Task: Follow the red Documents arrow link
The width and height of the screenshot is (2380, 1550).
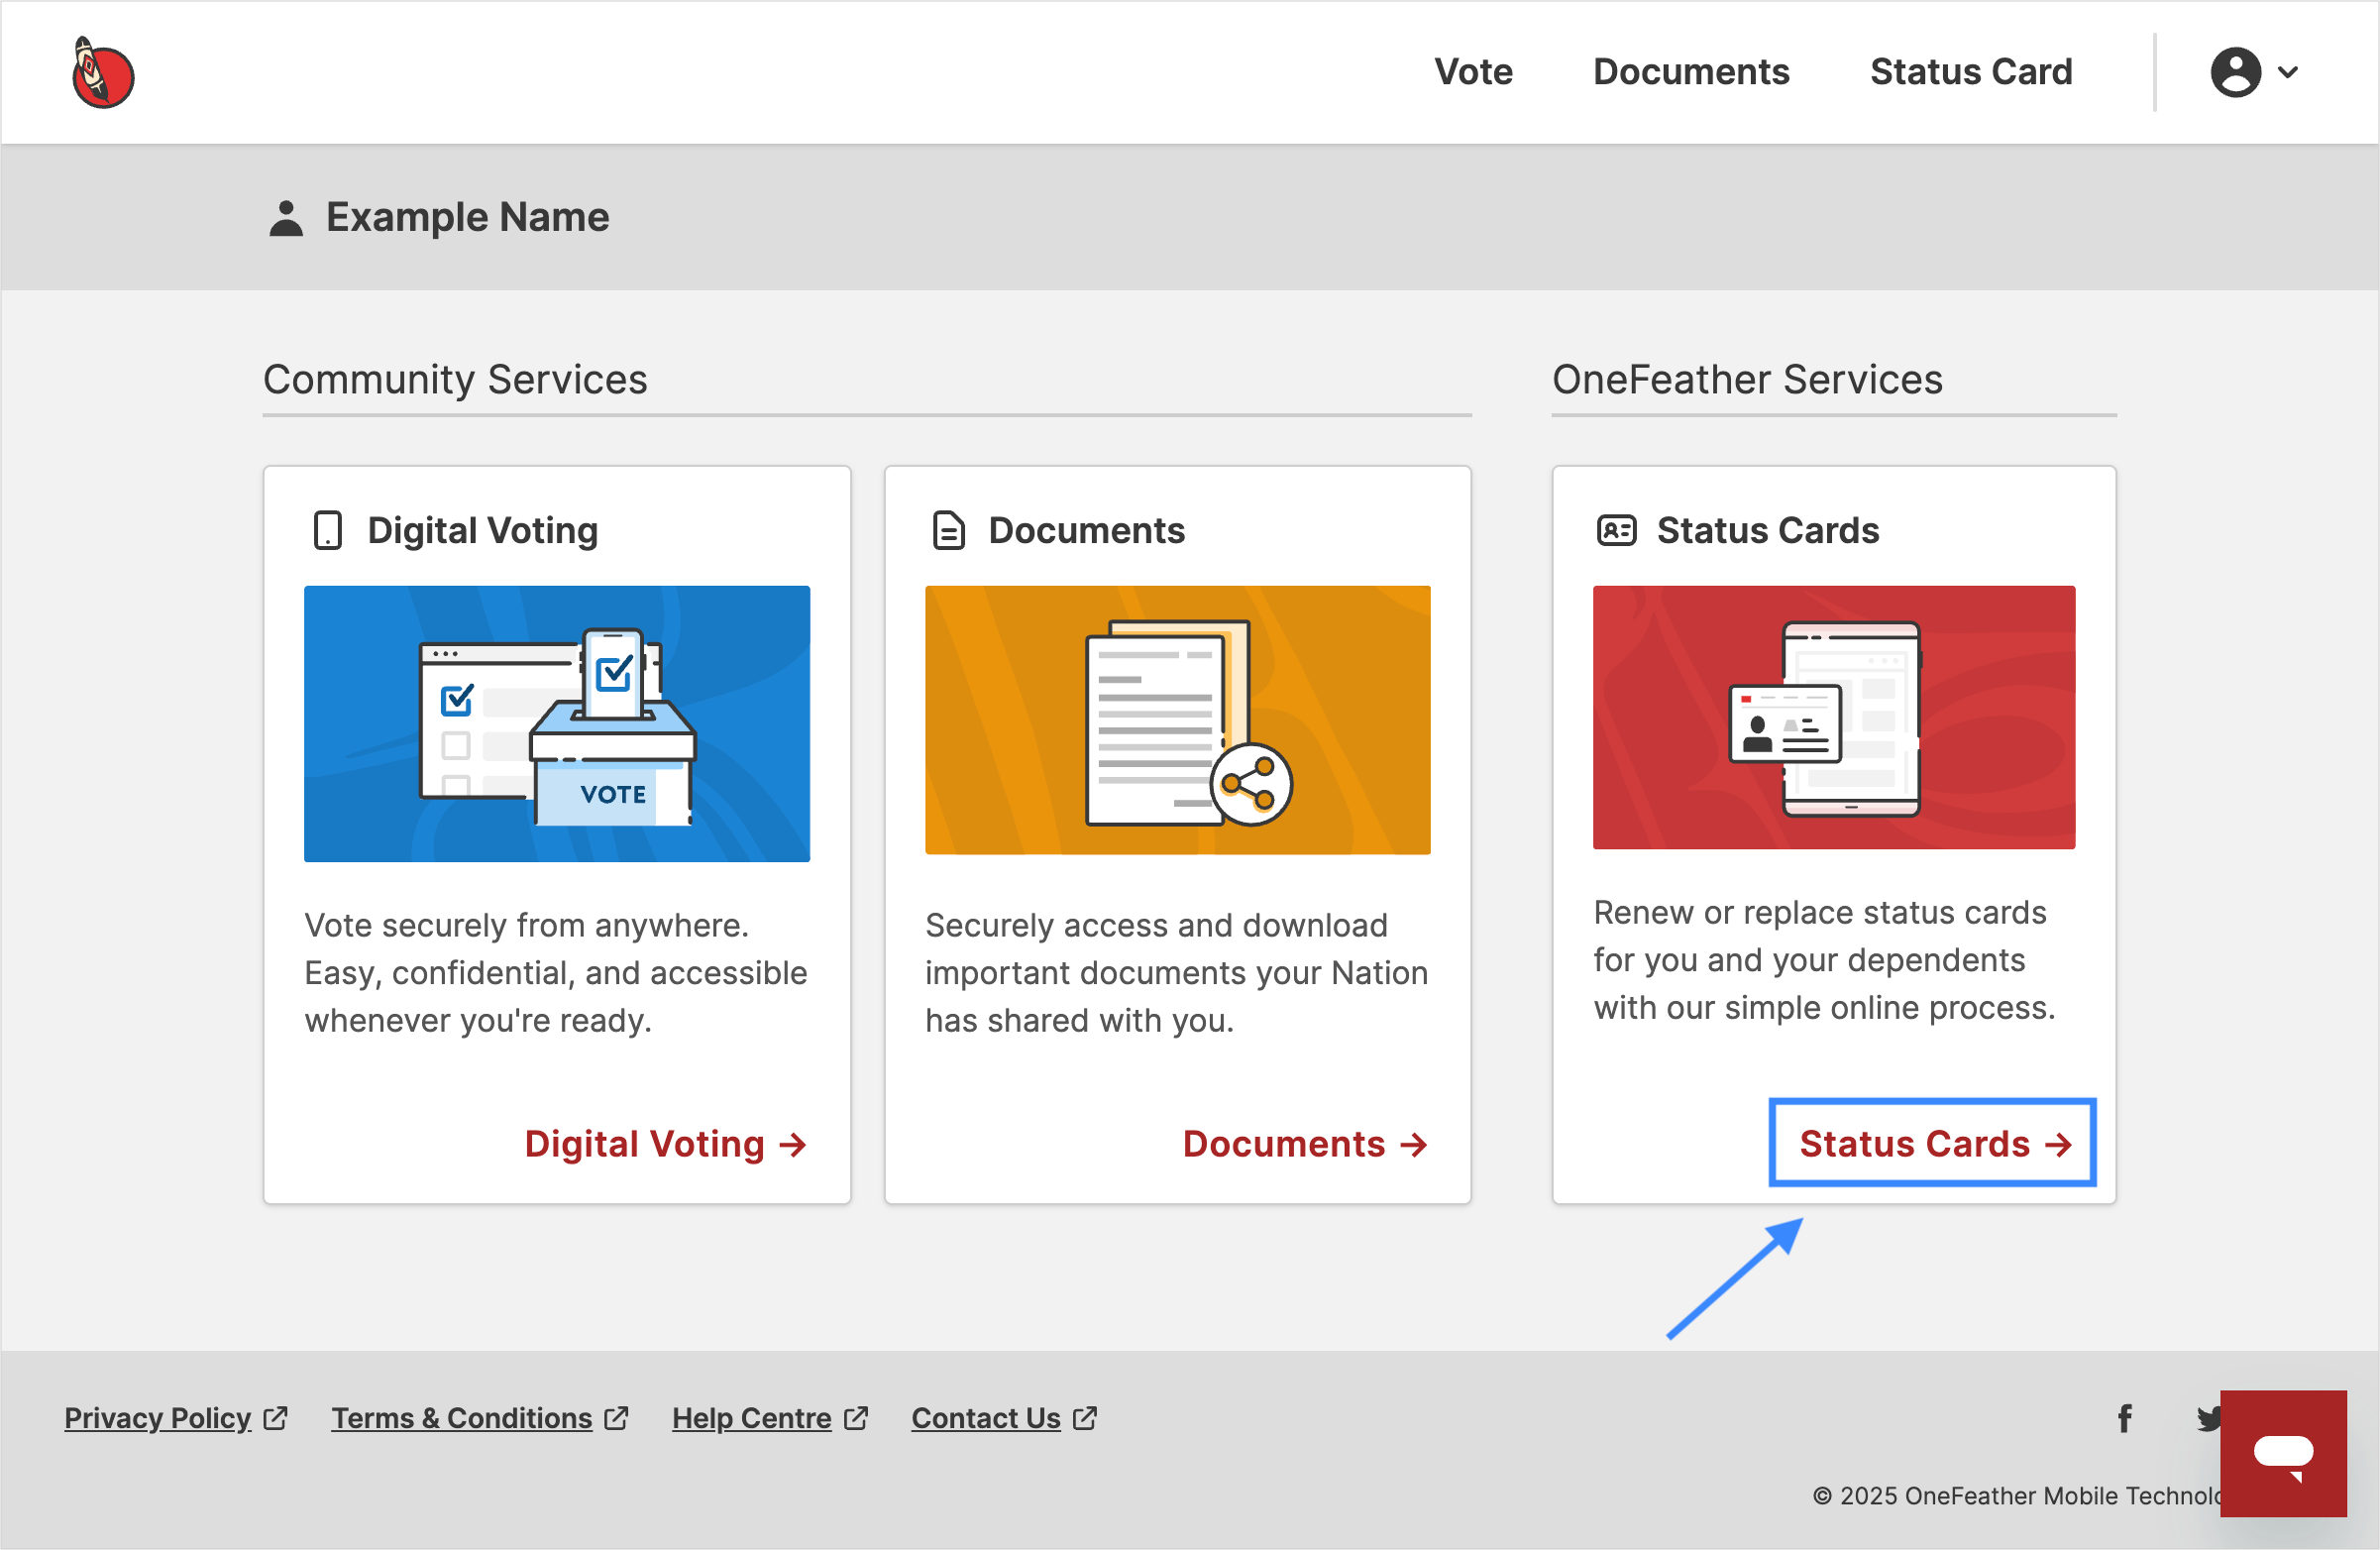Action: click(1305, 1144)
